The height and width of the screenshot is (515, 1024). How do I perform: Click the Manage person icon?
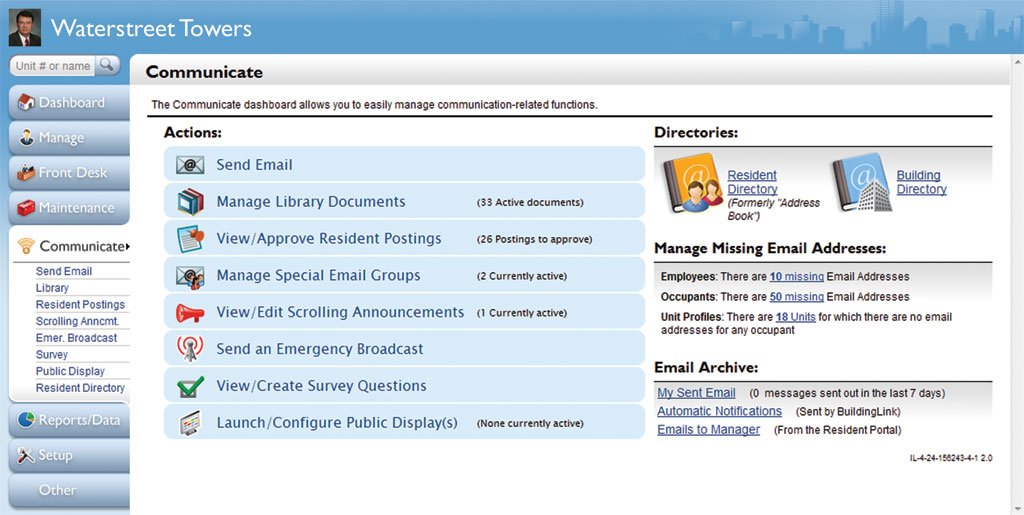[x=26, y=137]
